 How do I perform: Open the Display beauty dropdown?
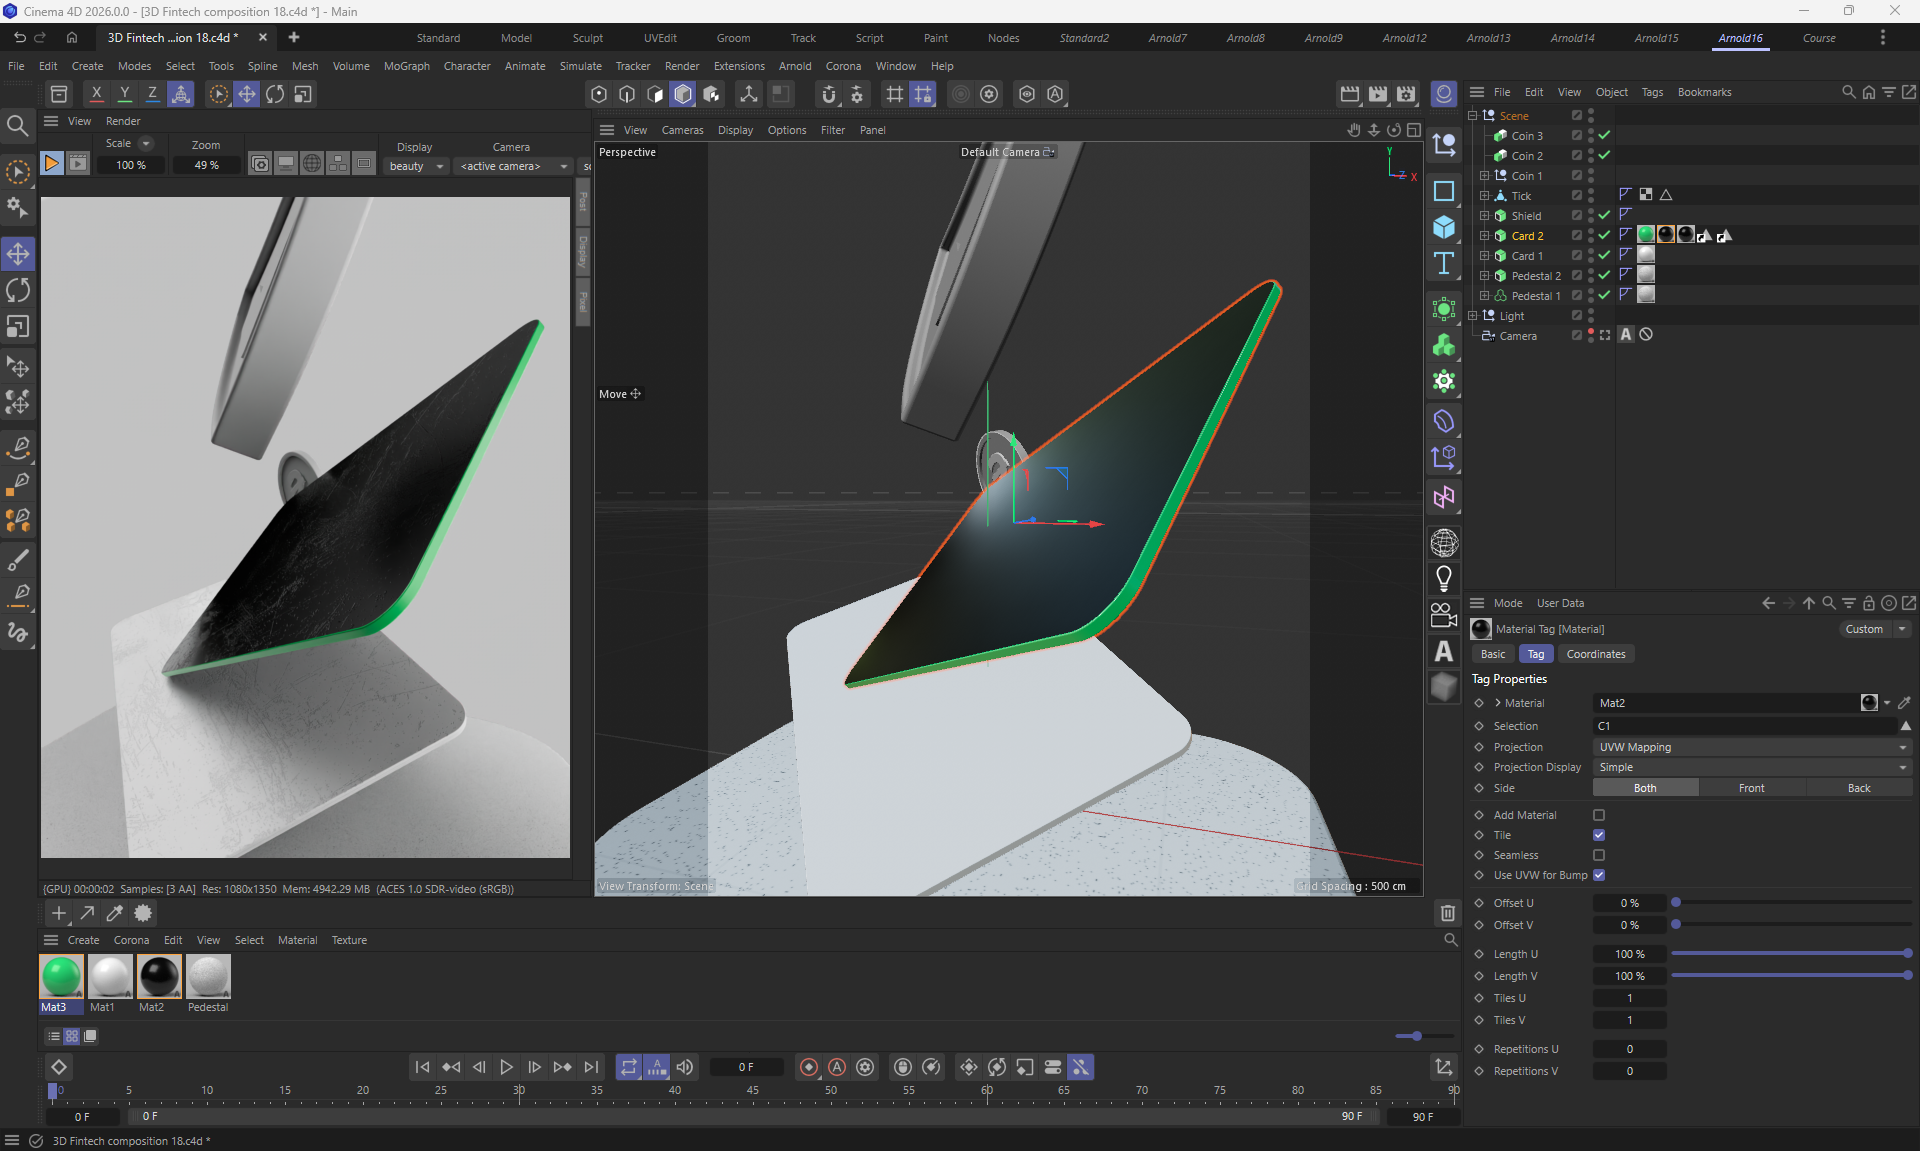pyautogui.click(x=416, y=166)
